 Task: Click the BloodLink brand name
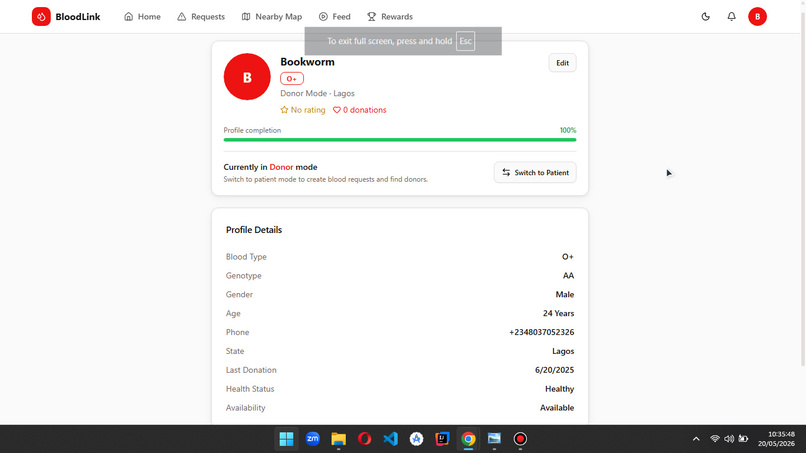[x=78, y=16]
